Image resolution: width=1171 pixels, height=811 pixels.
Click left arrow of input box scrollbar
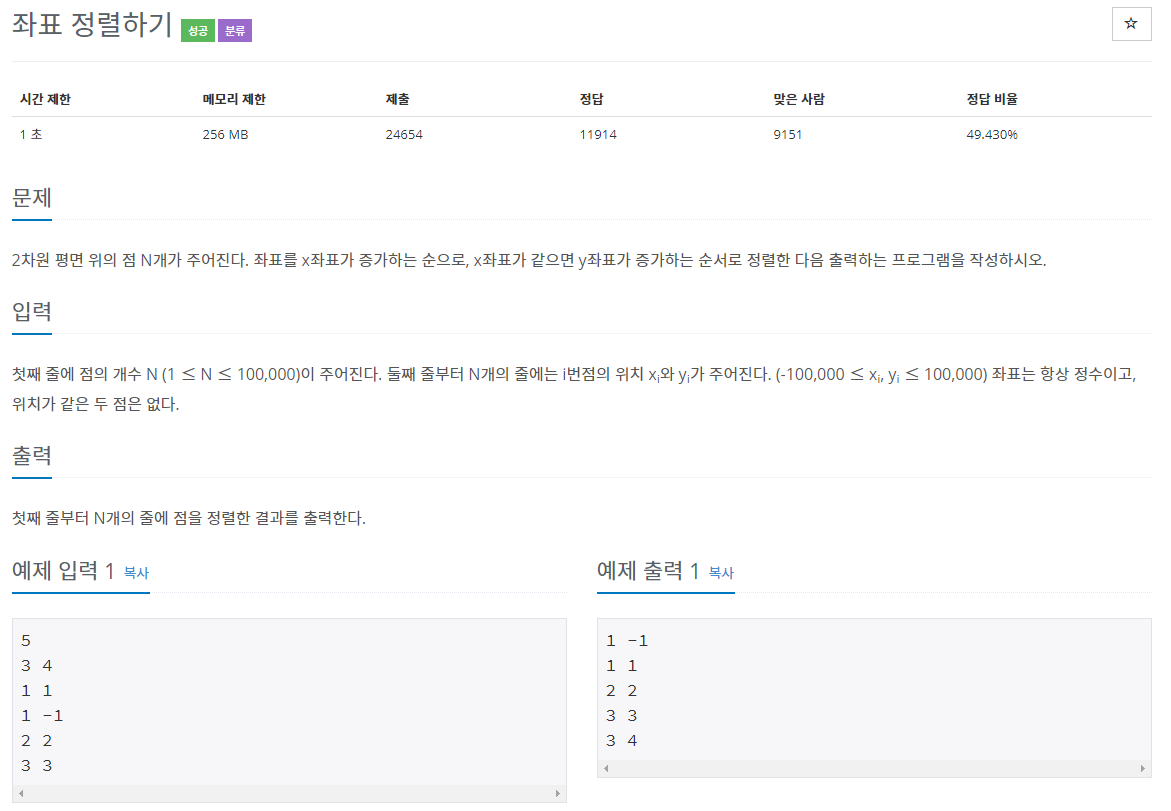pos(21,793)
